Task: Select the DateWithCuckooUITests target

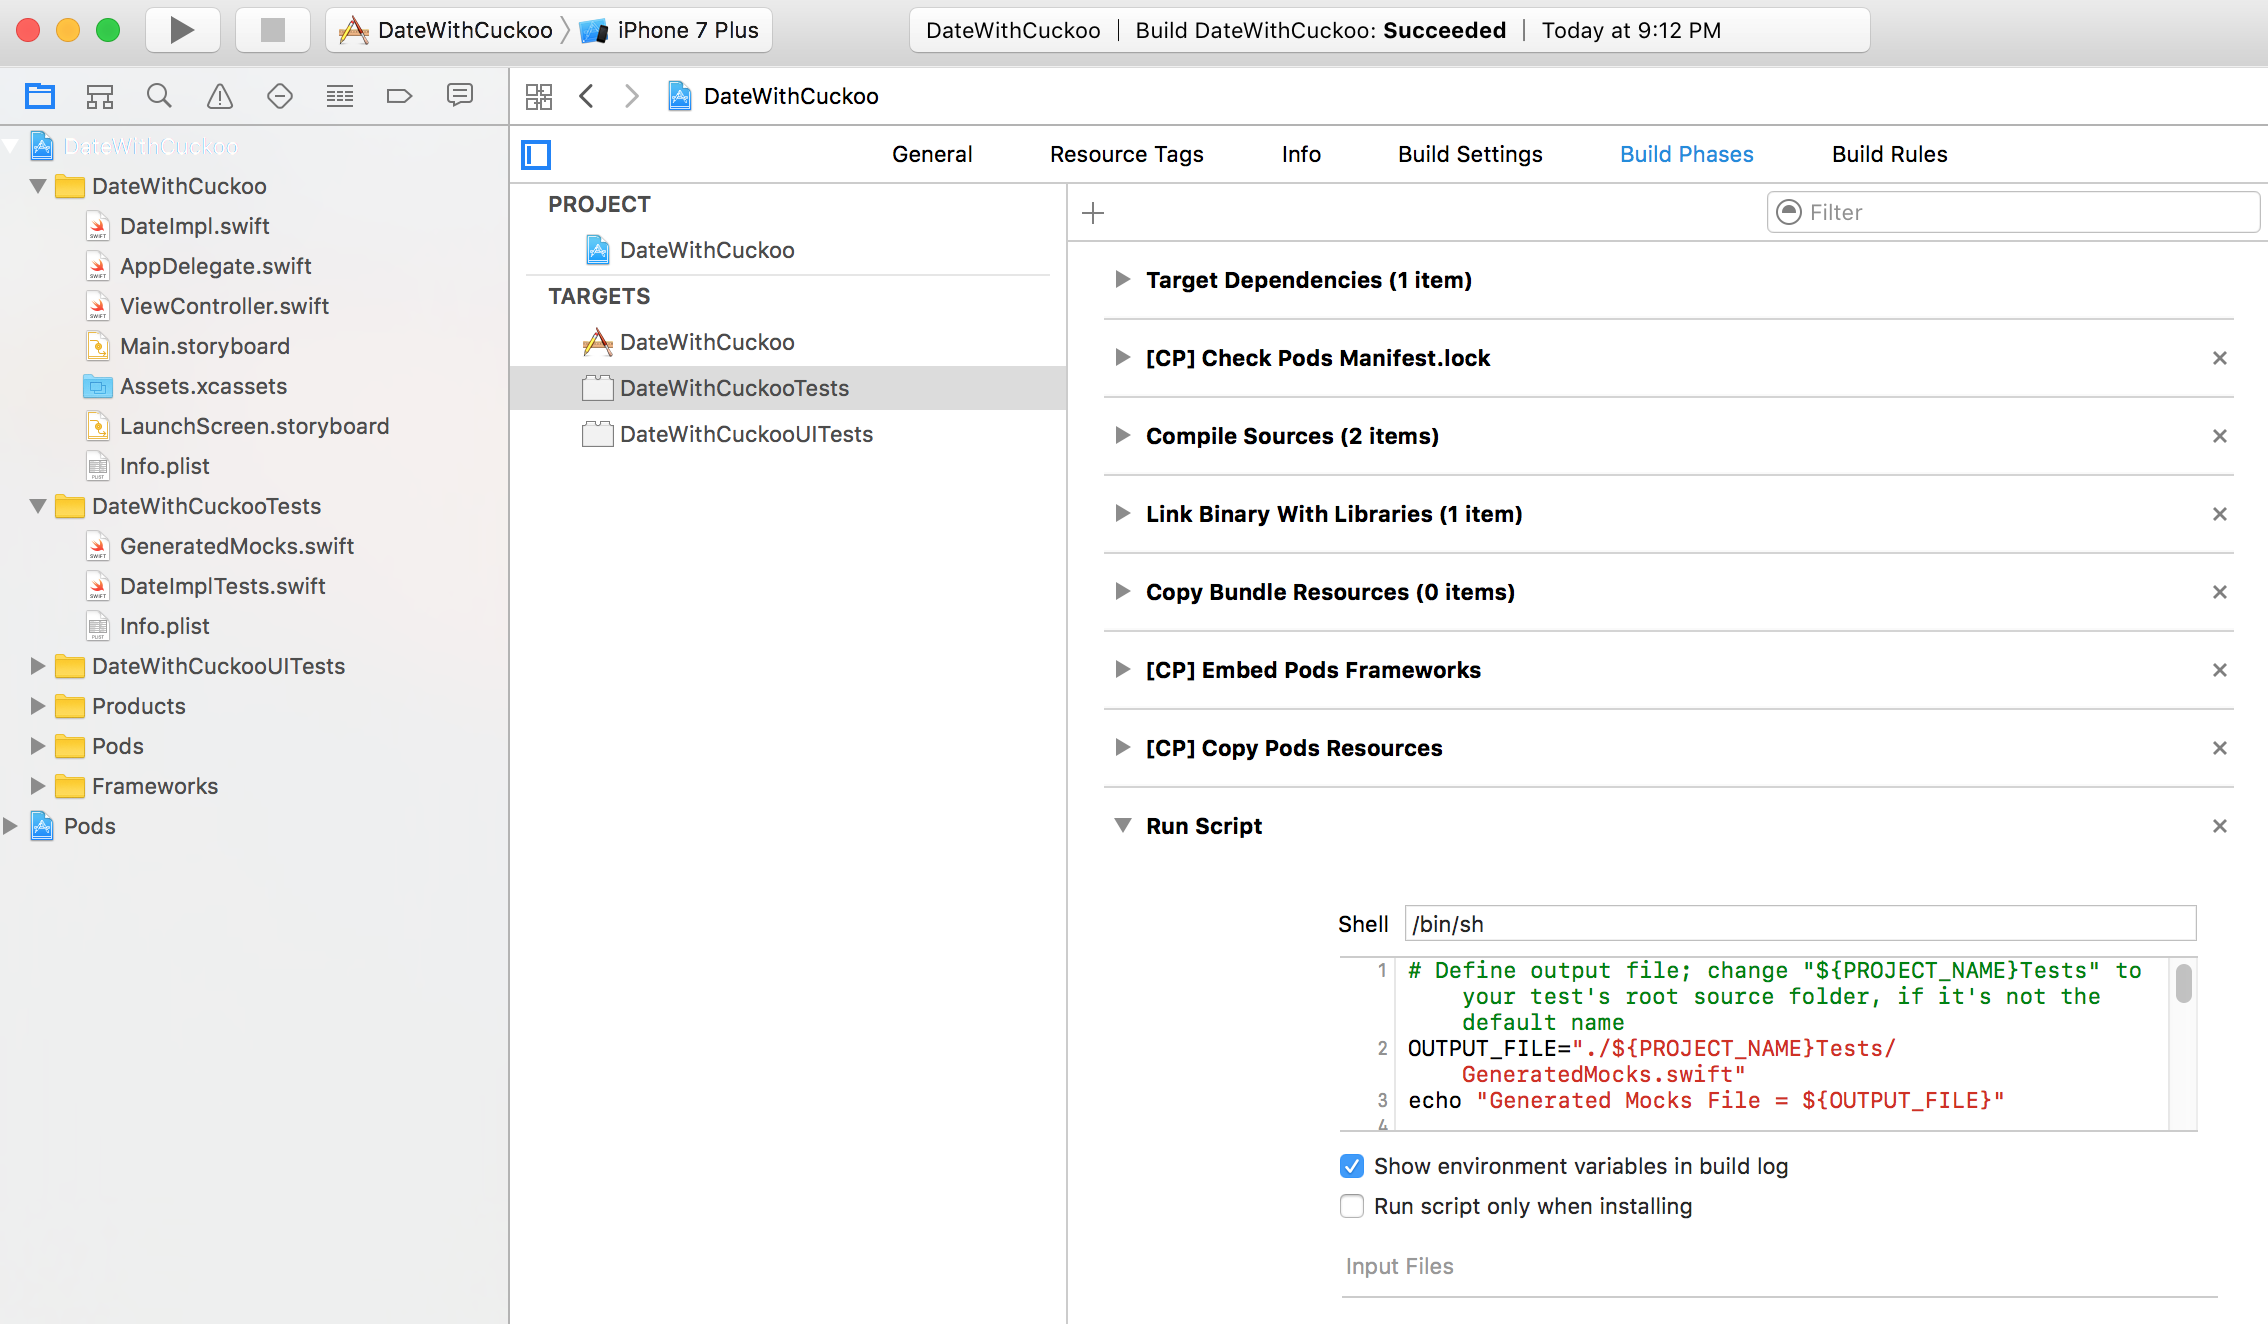Action: point(745,434)
